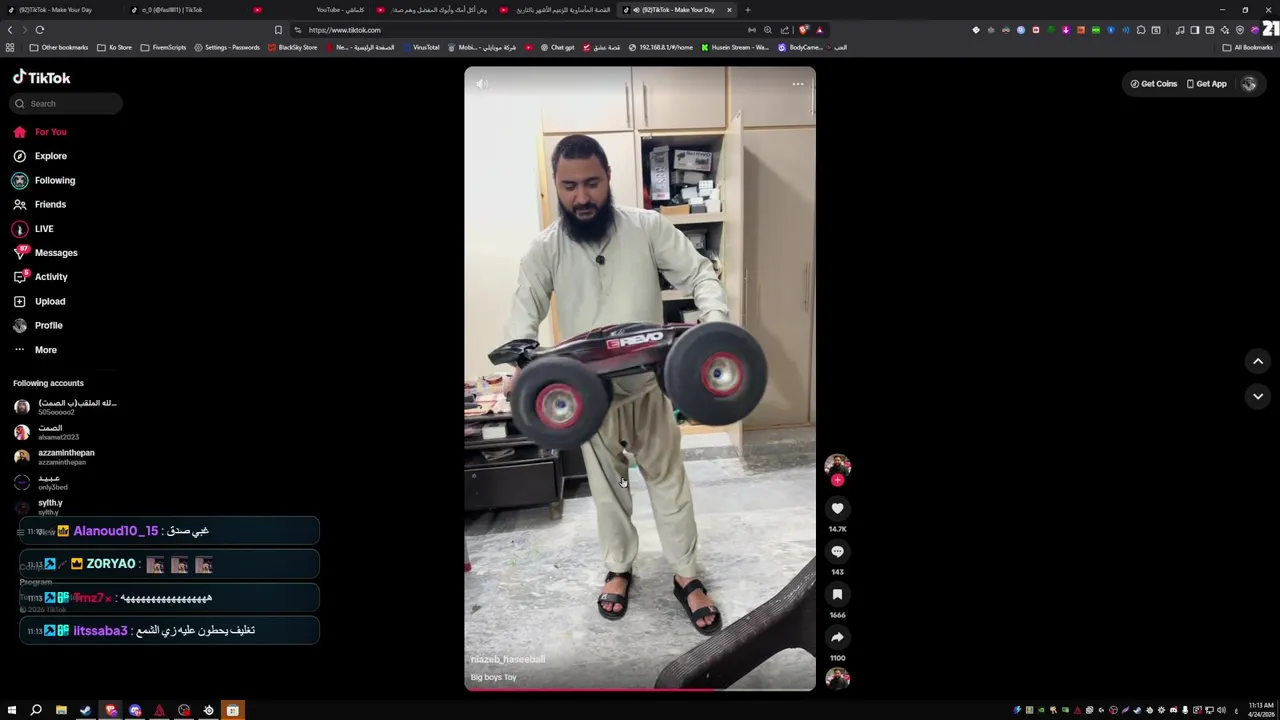This screenshot has width=1280, height=720.
Task: Share the video with the arrow icon
Action: [837, 637]
